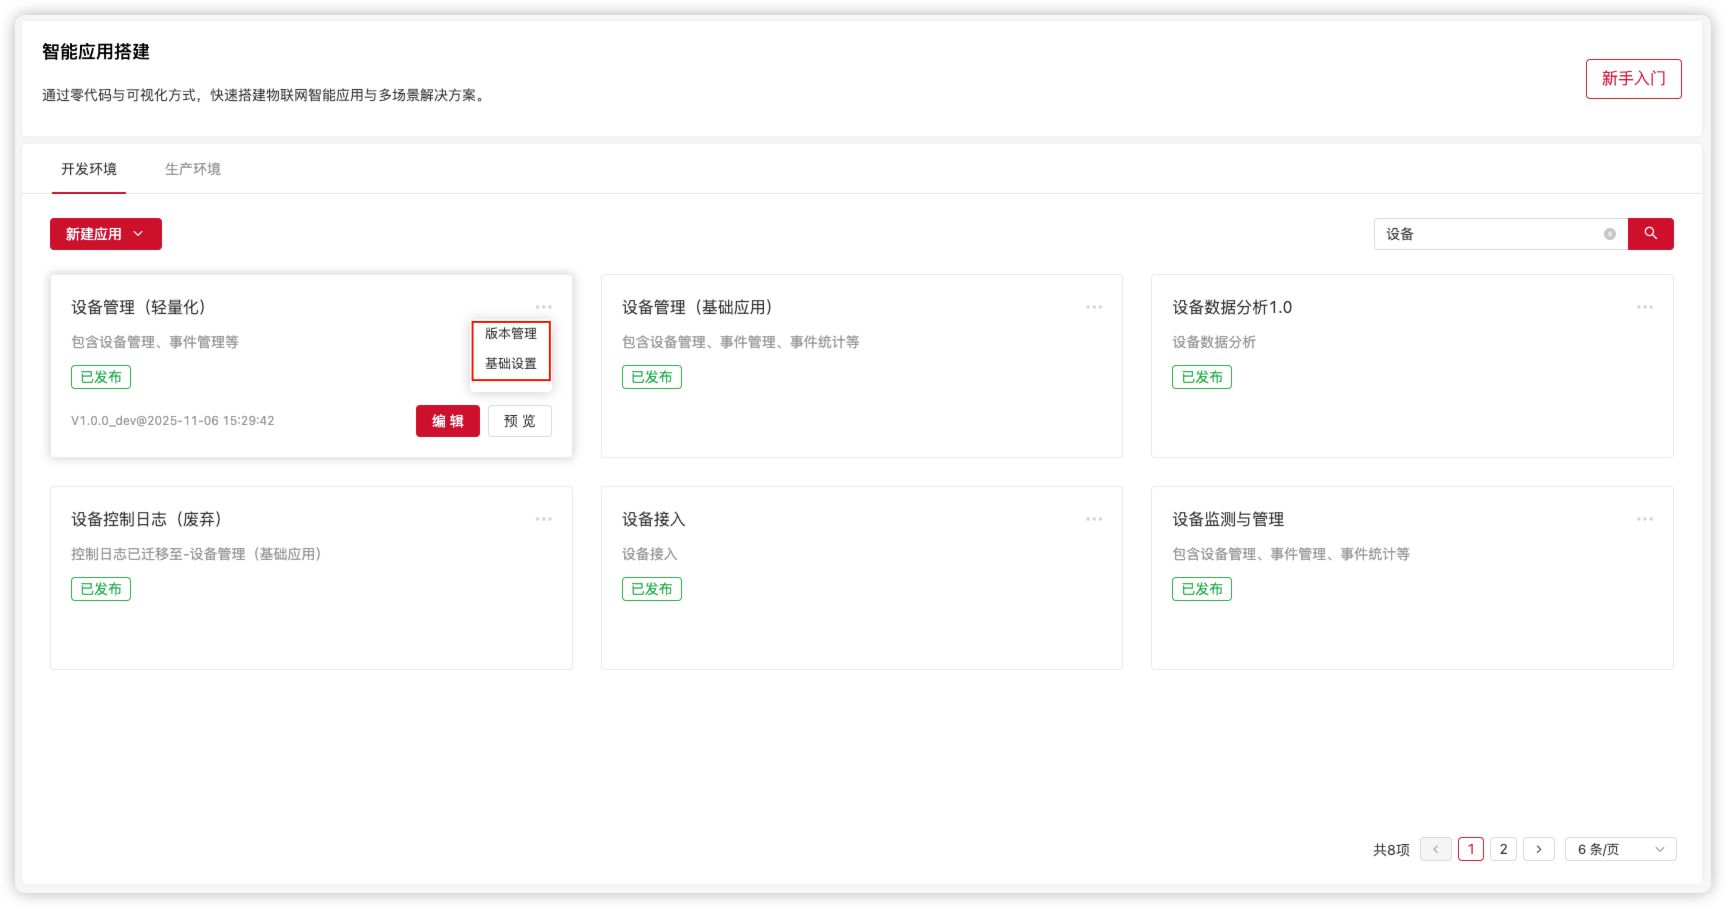Select 基础设置 from the context menu
This screenshot has width=1726, height=908.
pos(511,365)
